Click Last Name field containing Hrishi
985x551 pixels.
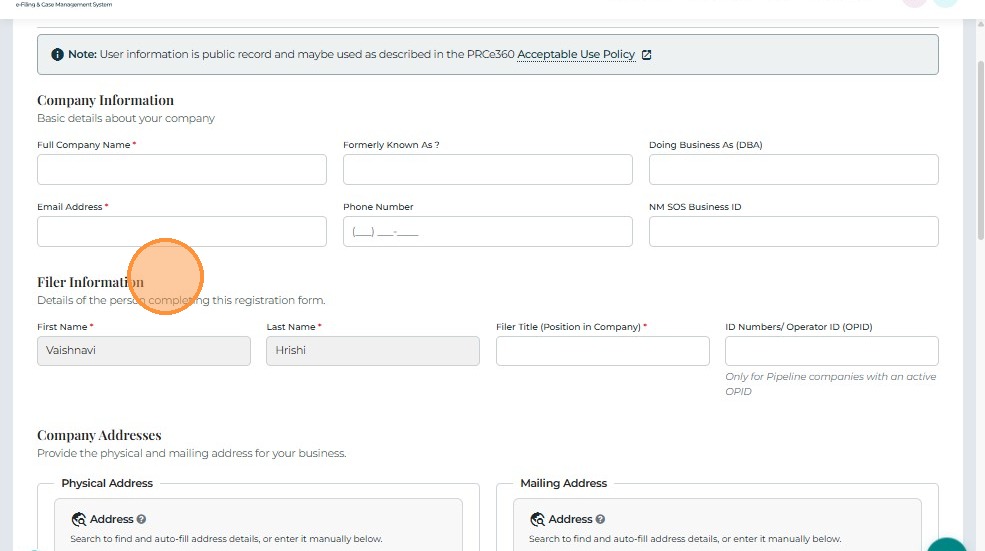(373, 351)
